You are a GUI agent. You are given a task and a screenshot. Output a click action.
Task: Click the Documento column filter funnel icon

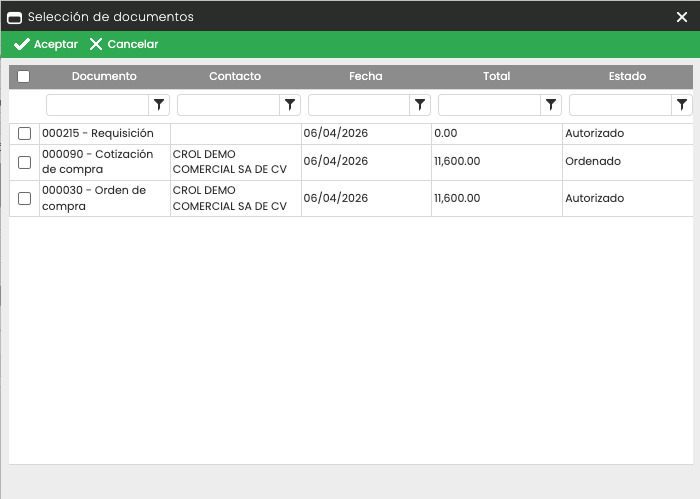[159, 105]
